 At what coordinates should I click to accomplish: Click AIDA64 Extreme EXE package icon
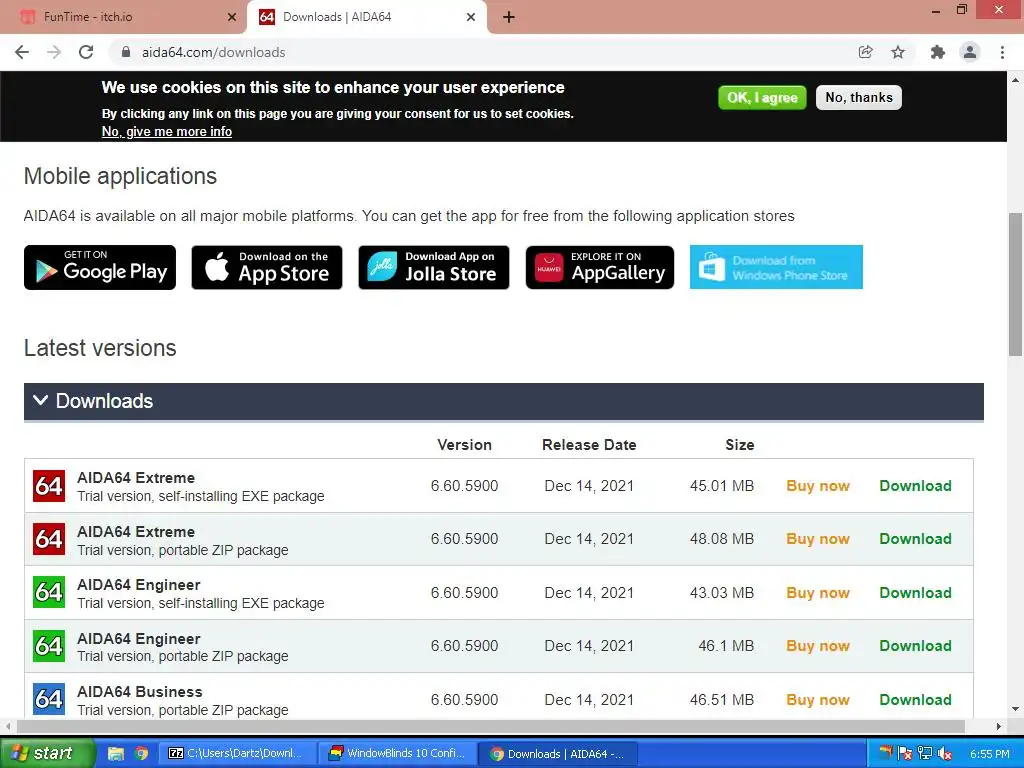(x=49, y=486)
